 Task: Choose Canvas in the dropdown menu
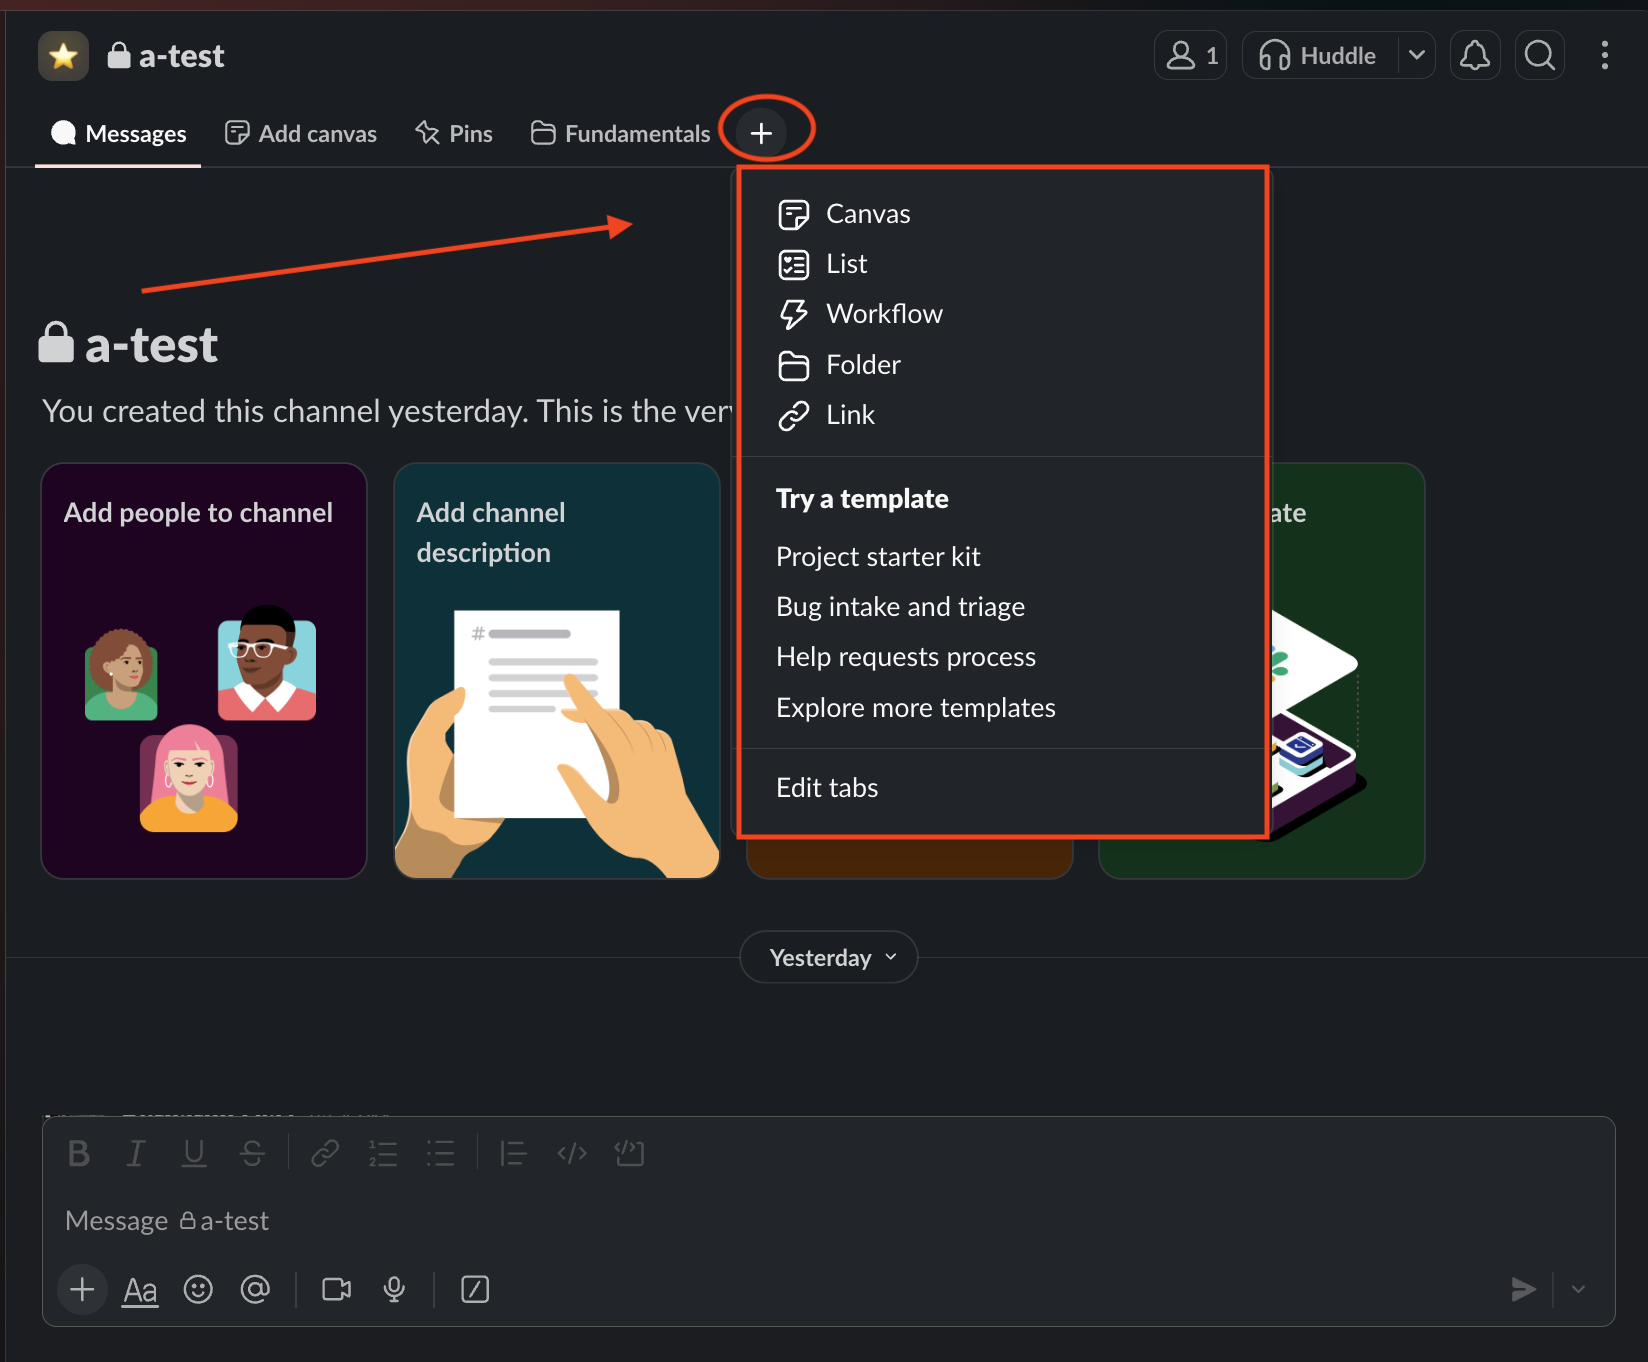click(x=867, y=214)
